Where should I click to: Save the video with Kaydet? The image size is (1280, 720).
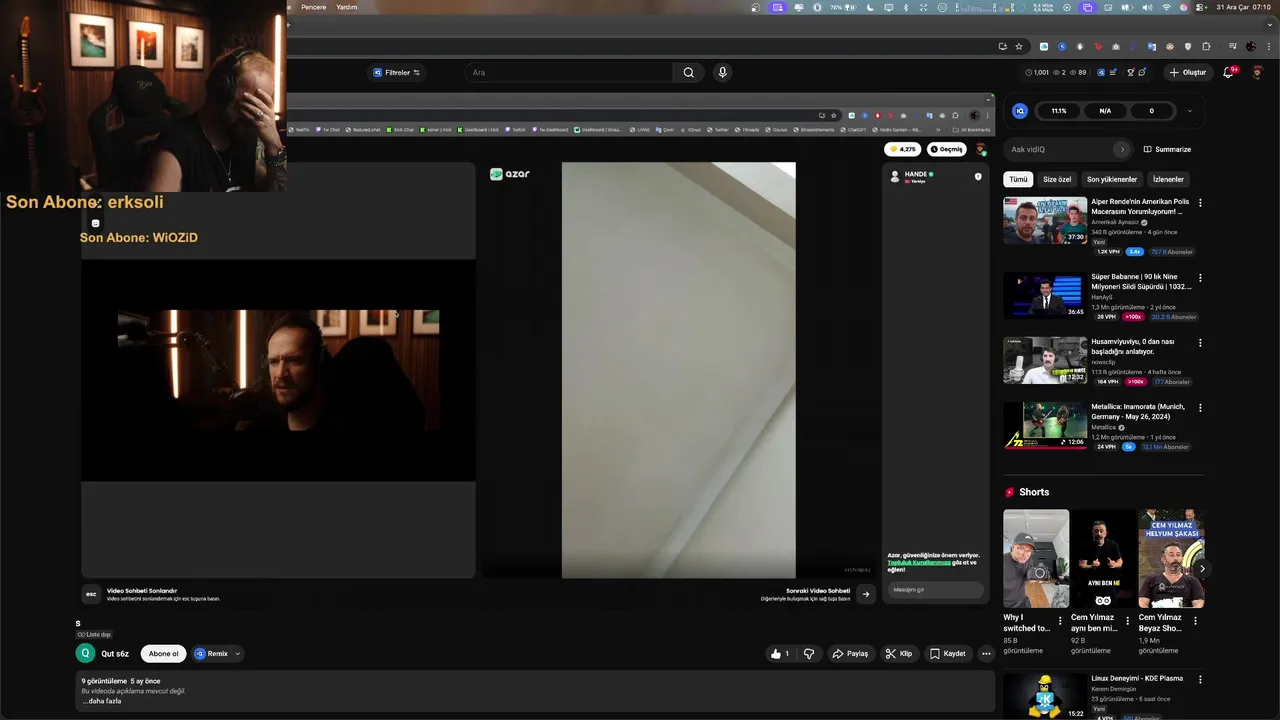pos(948,654)
